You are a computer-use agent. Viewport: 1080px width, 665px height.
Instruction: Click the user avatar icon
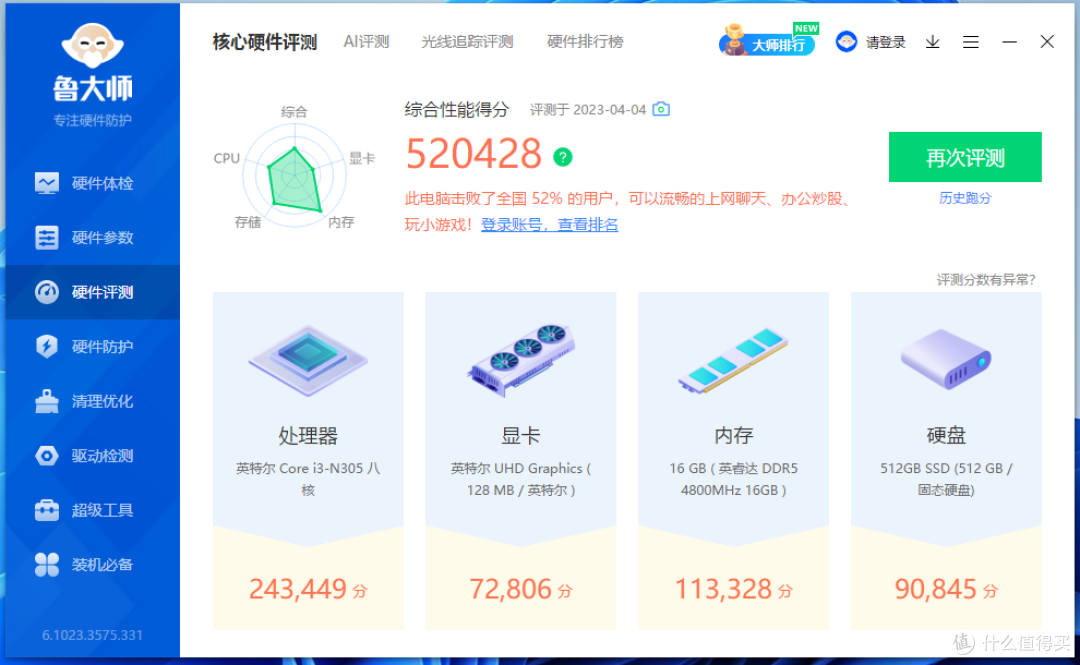[846, 42]
